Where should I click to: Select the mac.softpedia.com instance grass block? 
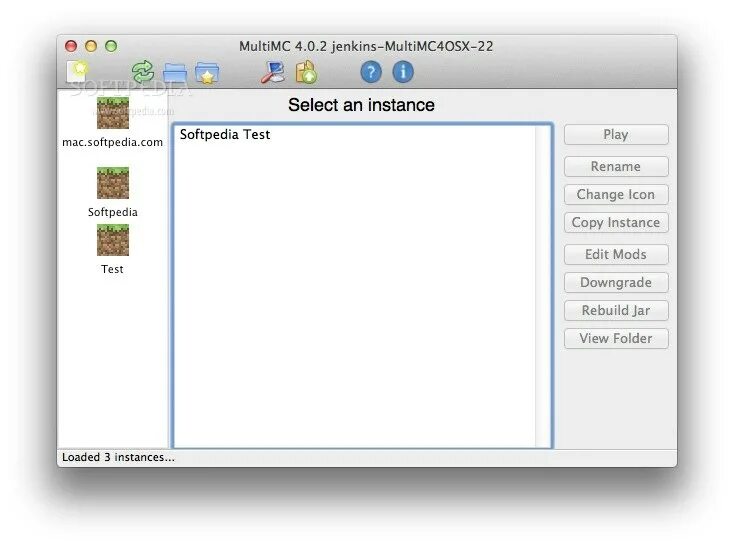click(x=113, y=113)
